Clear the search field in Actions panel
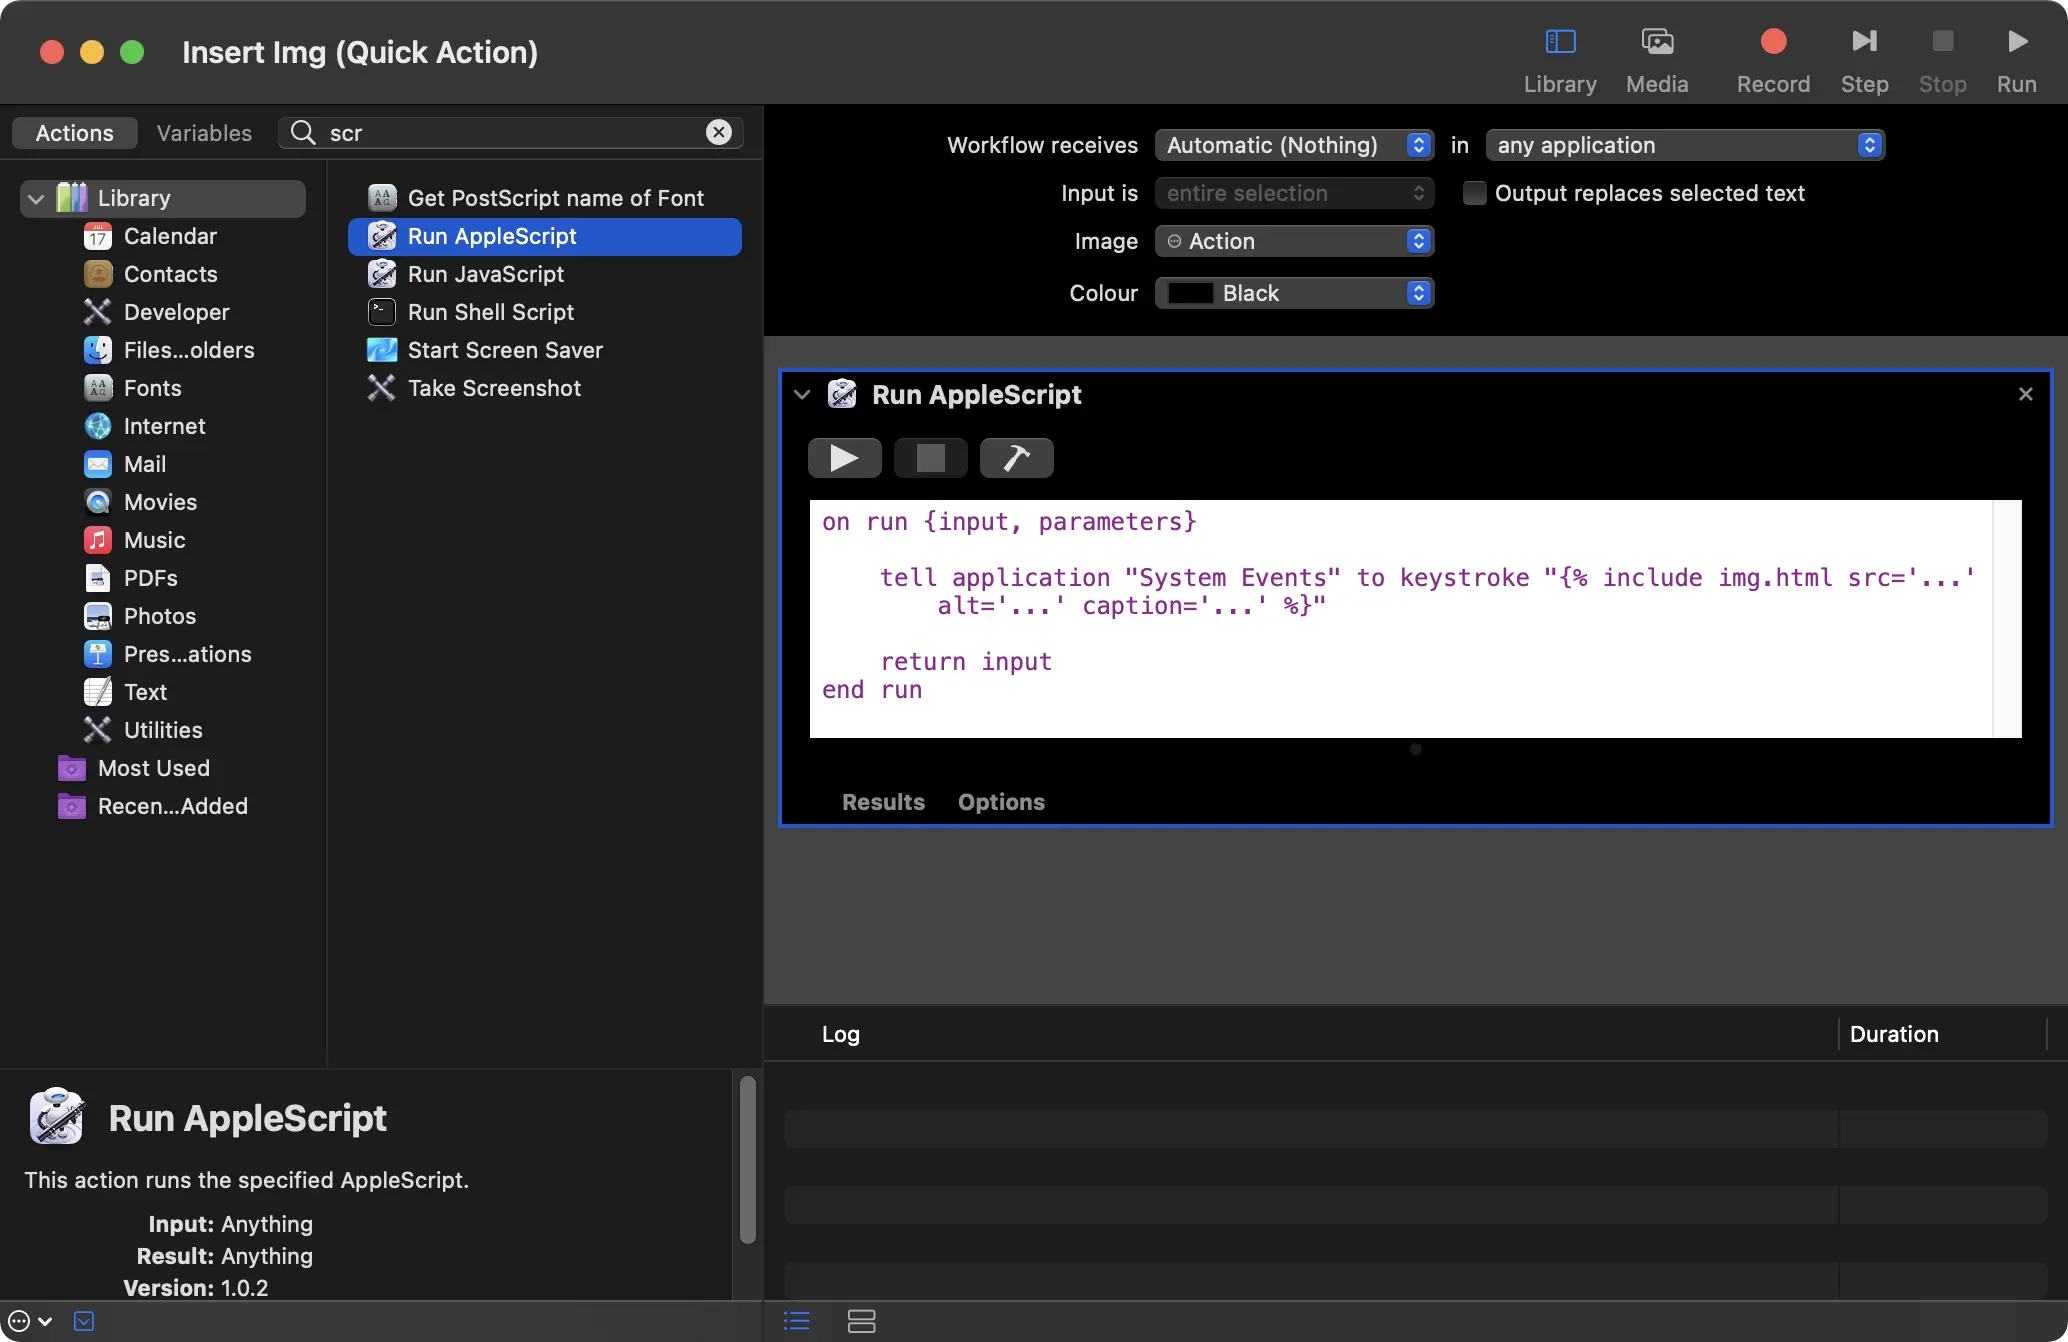 [x=719, y=133]
